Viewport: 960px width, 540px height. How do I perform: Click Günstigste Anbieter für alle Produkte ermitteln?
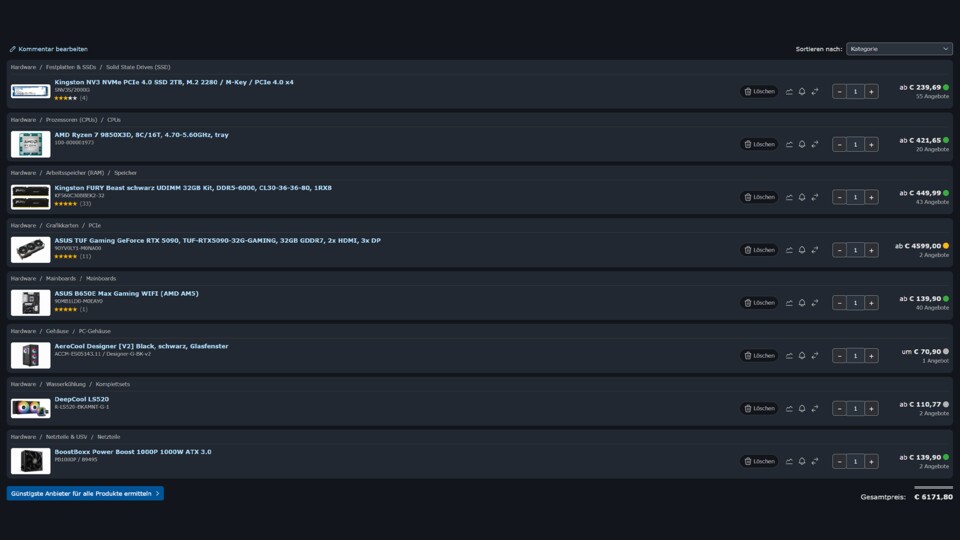(x=85, y=493)
